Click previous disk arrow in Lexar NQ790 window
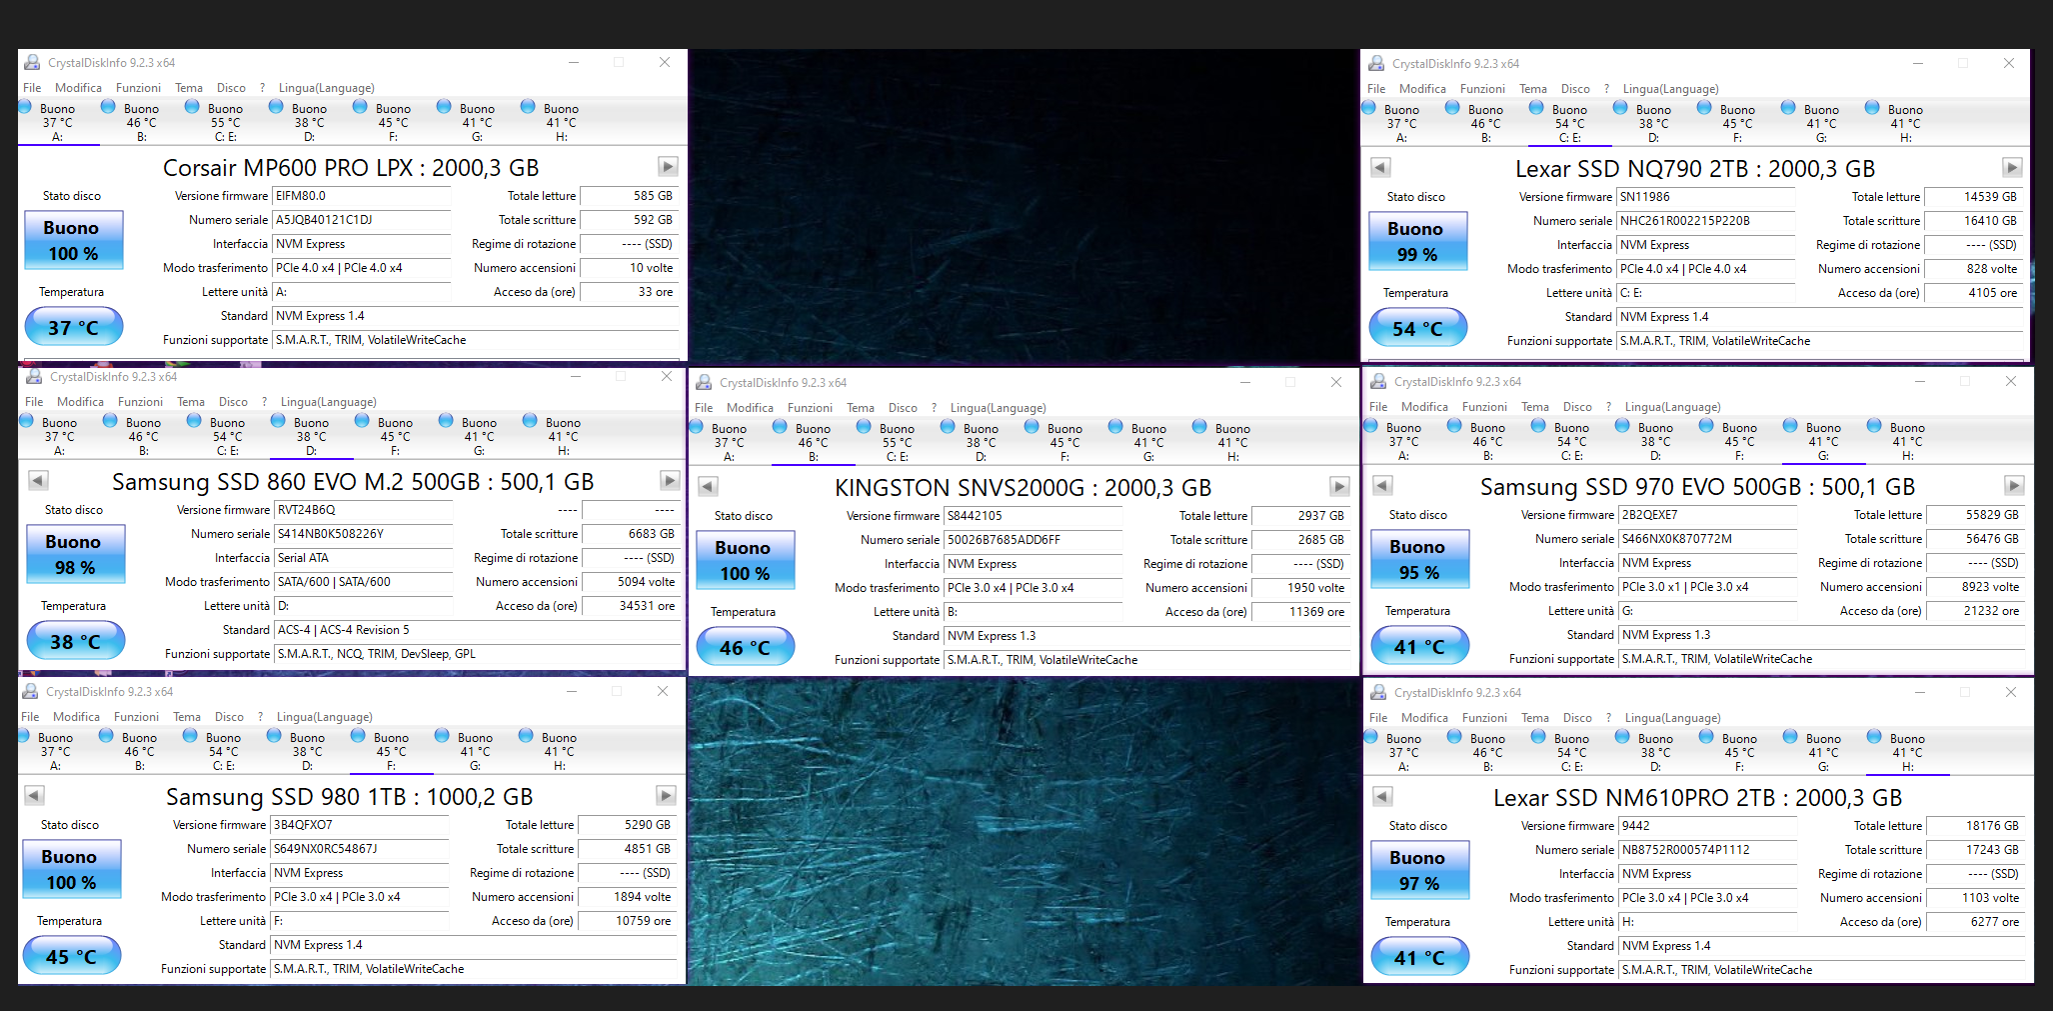Image resolution: width=2053 pixels, height=1011 pixels. click(x=1381, y=167)
